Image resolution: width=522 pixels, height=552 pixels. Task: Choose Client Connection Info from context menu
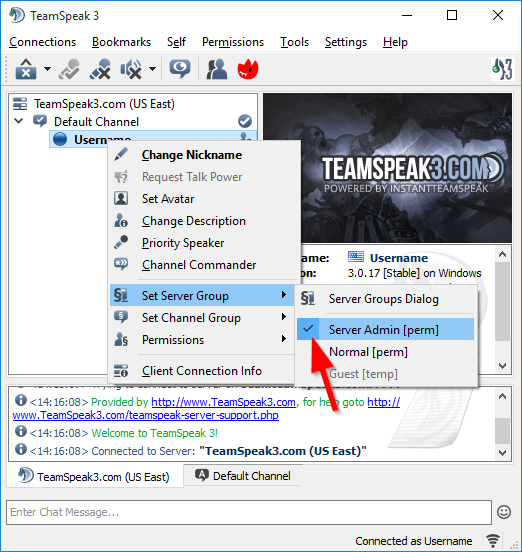(202, 371)
